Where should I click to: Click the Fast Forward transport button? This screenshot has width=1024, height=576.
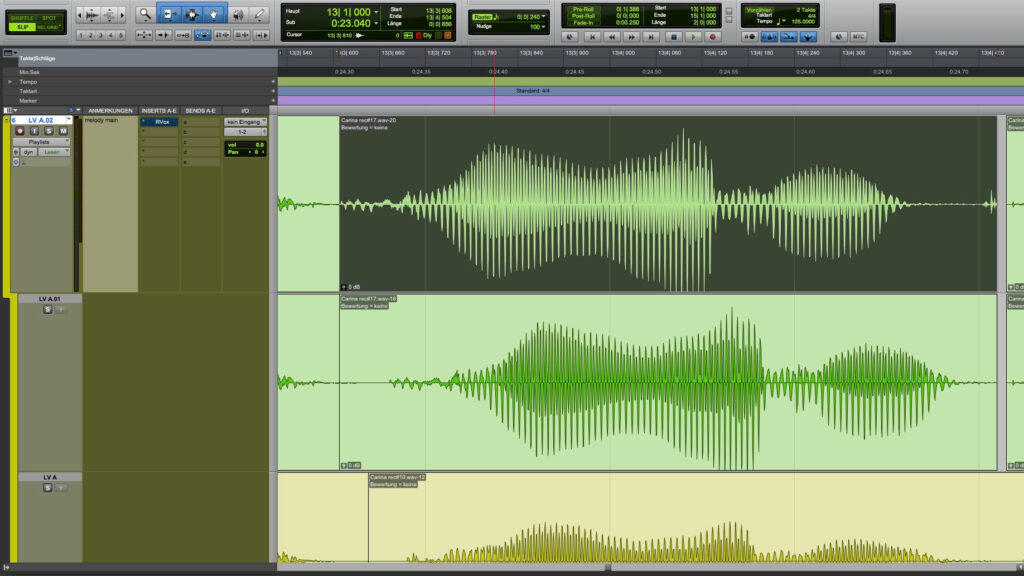pyautogui.click(x=632, y=37)
